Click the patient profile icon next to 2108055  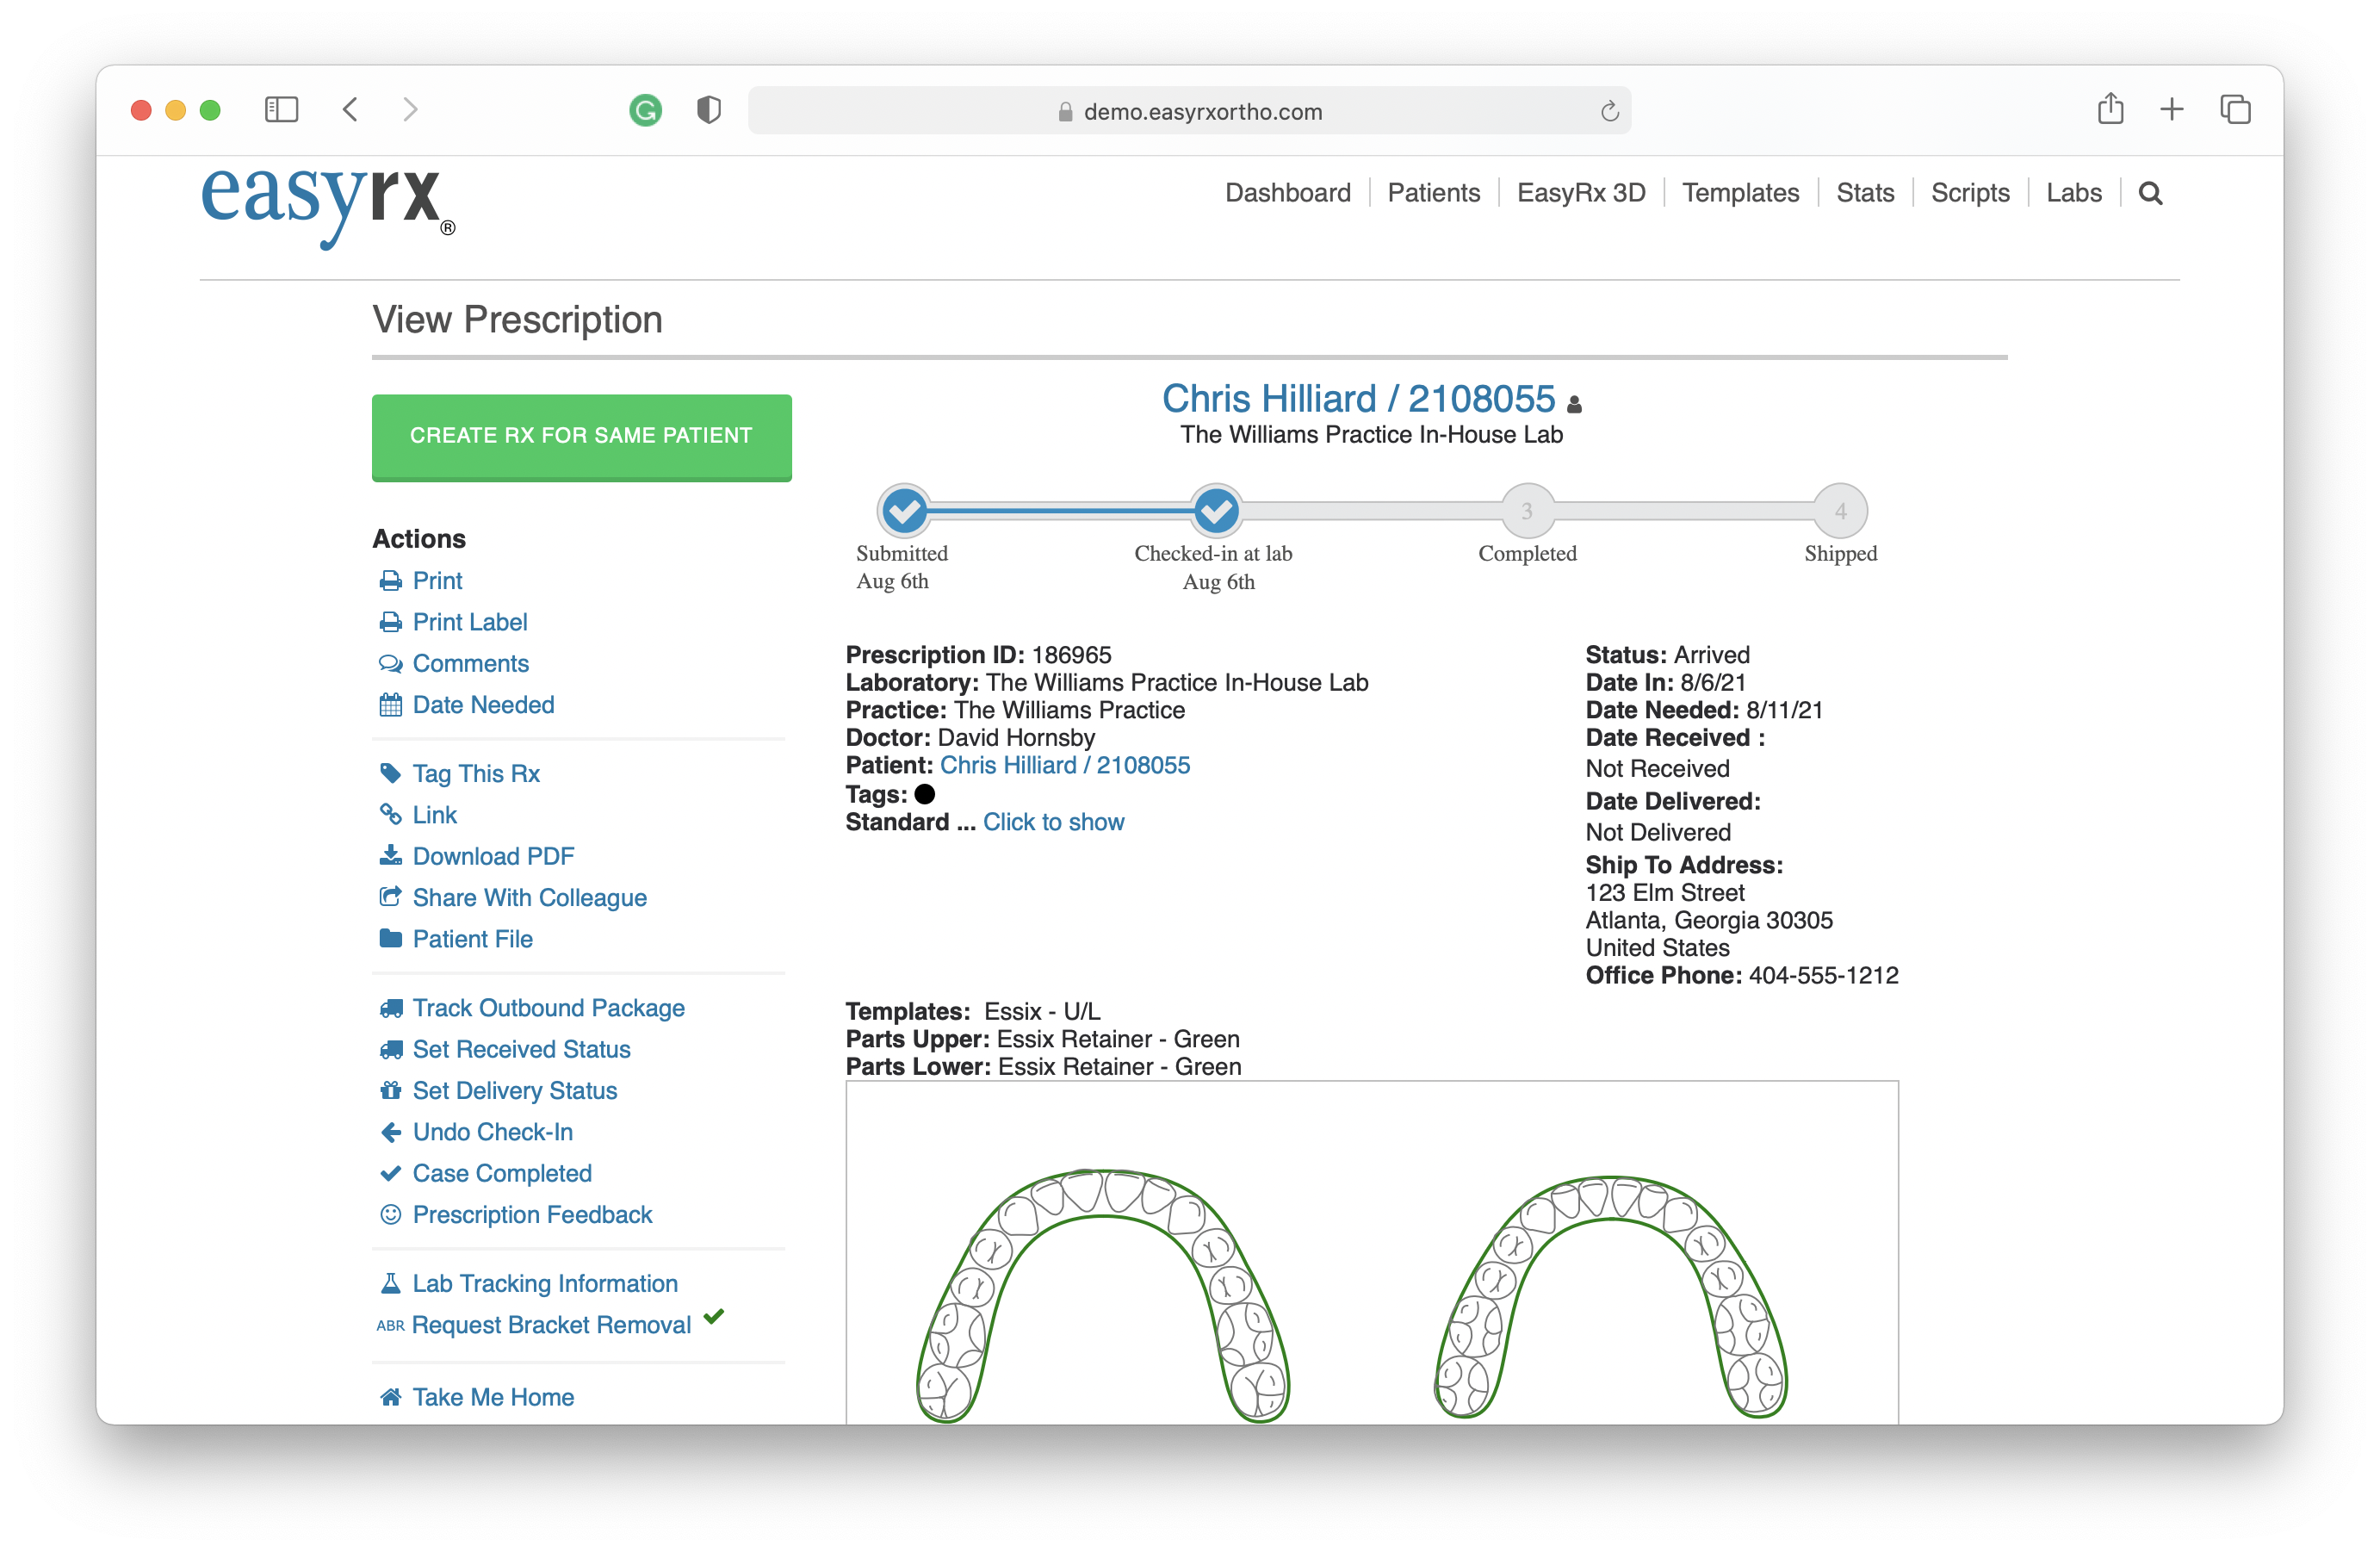click(x=1574, y=404)
